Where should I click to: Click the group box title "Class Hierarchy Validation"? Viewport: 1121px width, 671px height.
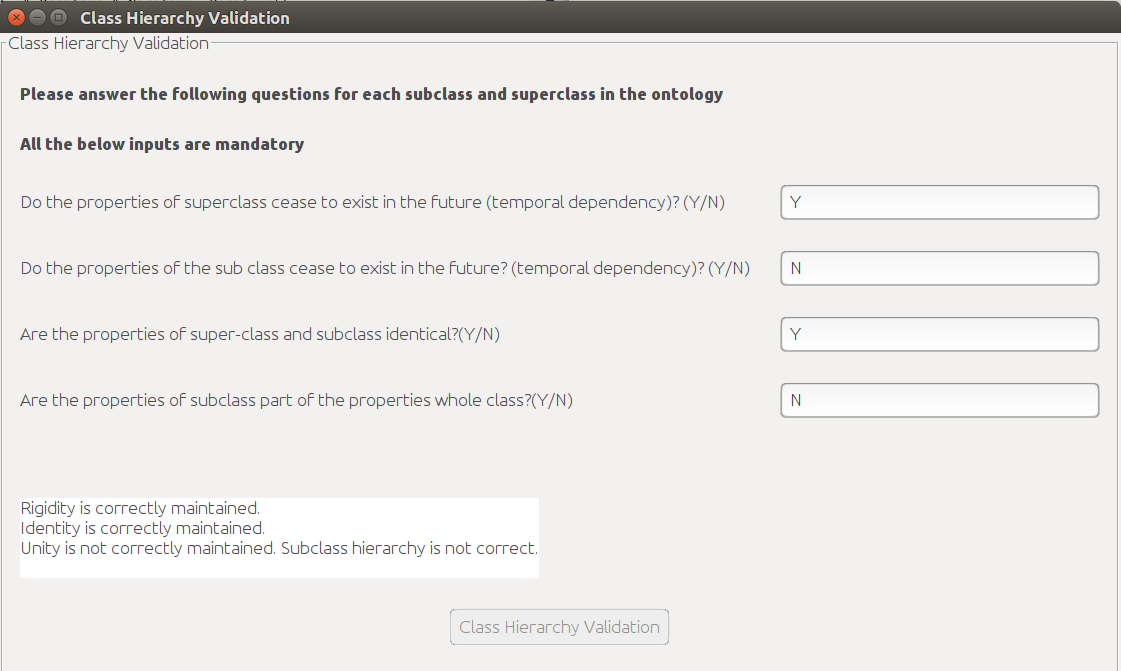[x=109, y=43]
